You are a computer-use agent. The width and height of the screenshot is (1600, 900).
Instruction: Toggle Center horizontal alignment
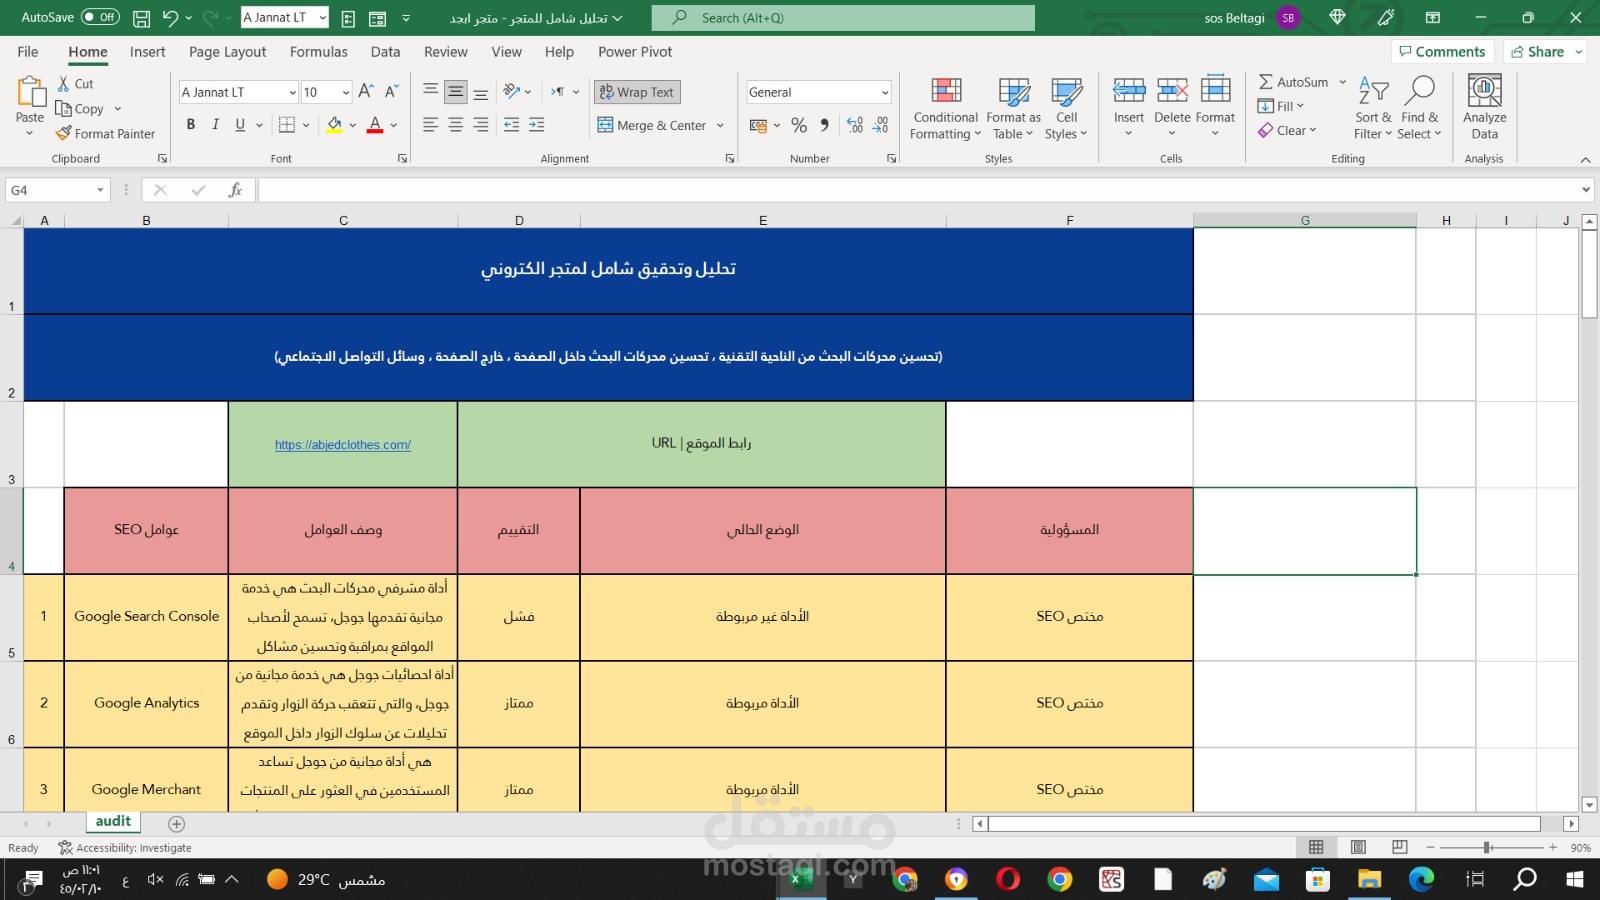coord(456,125)
